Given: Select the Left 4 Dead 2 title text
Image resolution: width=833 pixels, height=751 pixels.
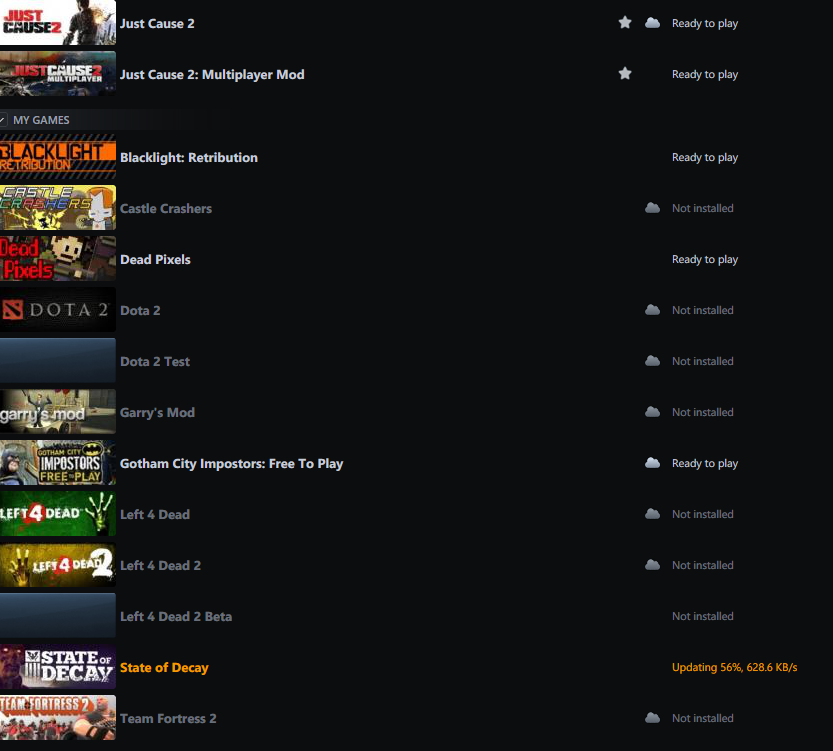Looking at the screenshot, I should pos(160,565).
